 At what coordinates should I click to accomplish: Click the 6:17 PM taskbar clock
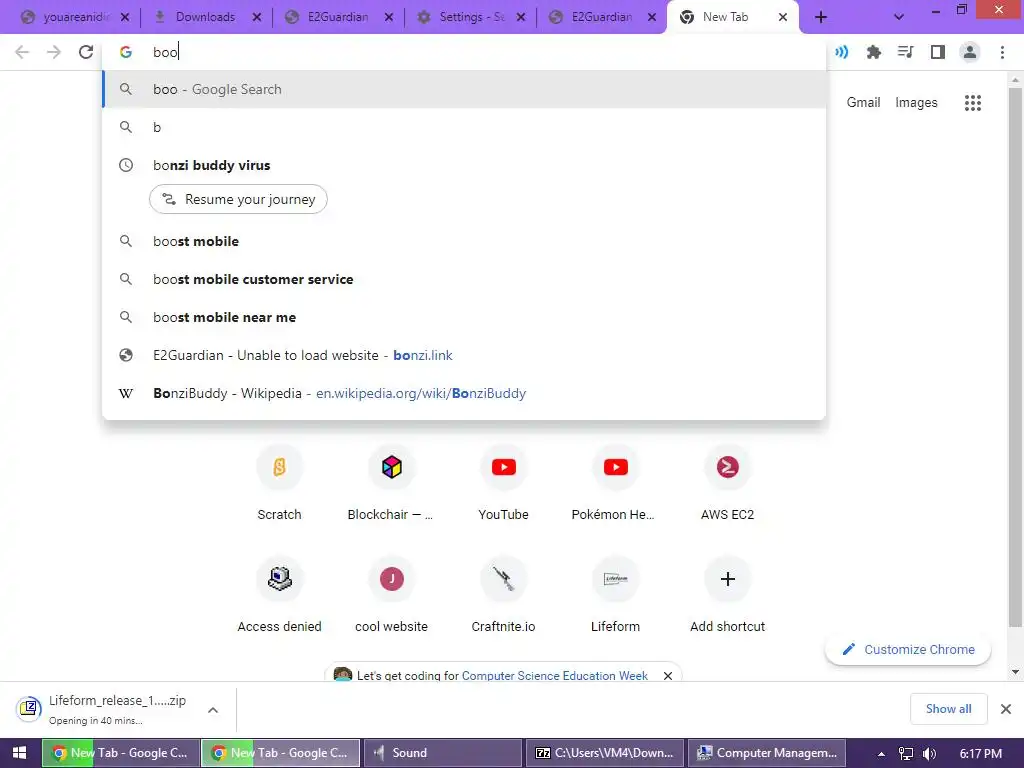(x=980, y=754)
